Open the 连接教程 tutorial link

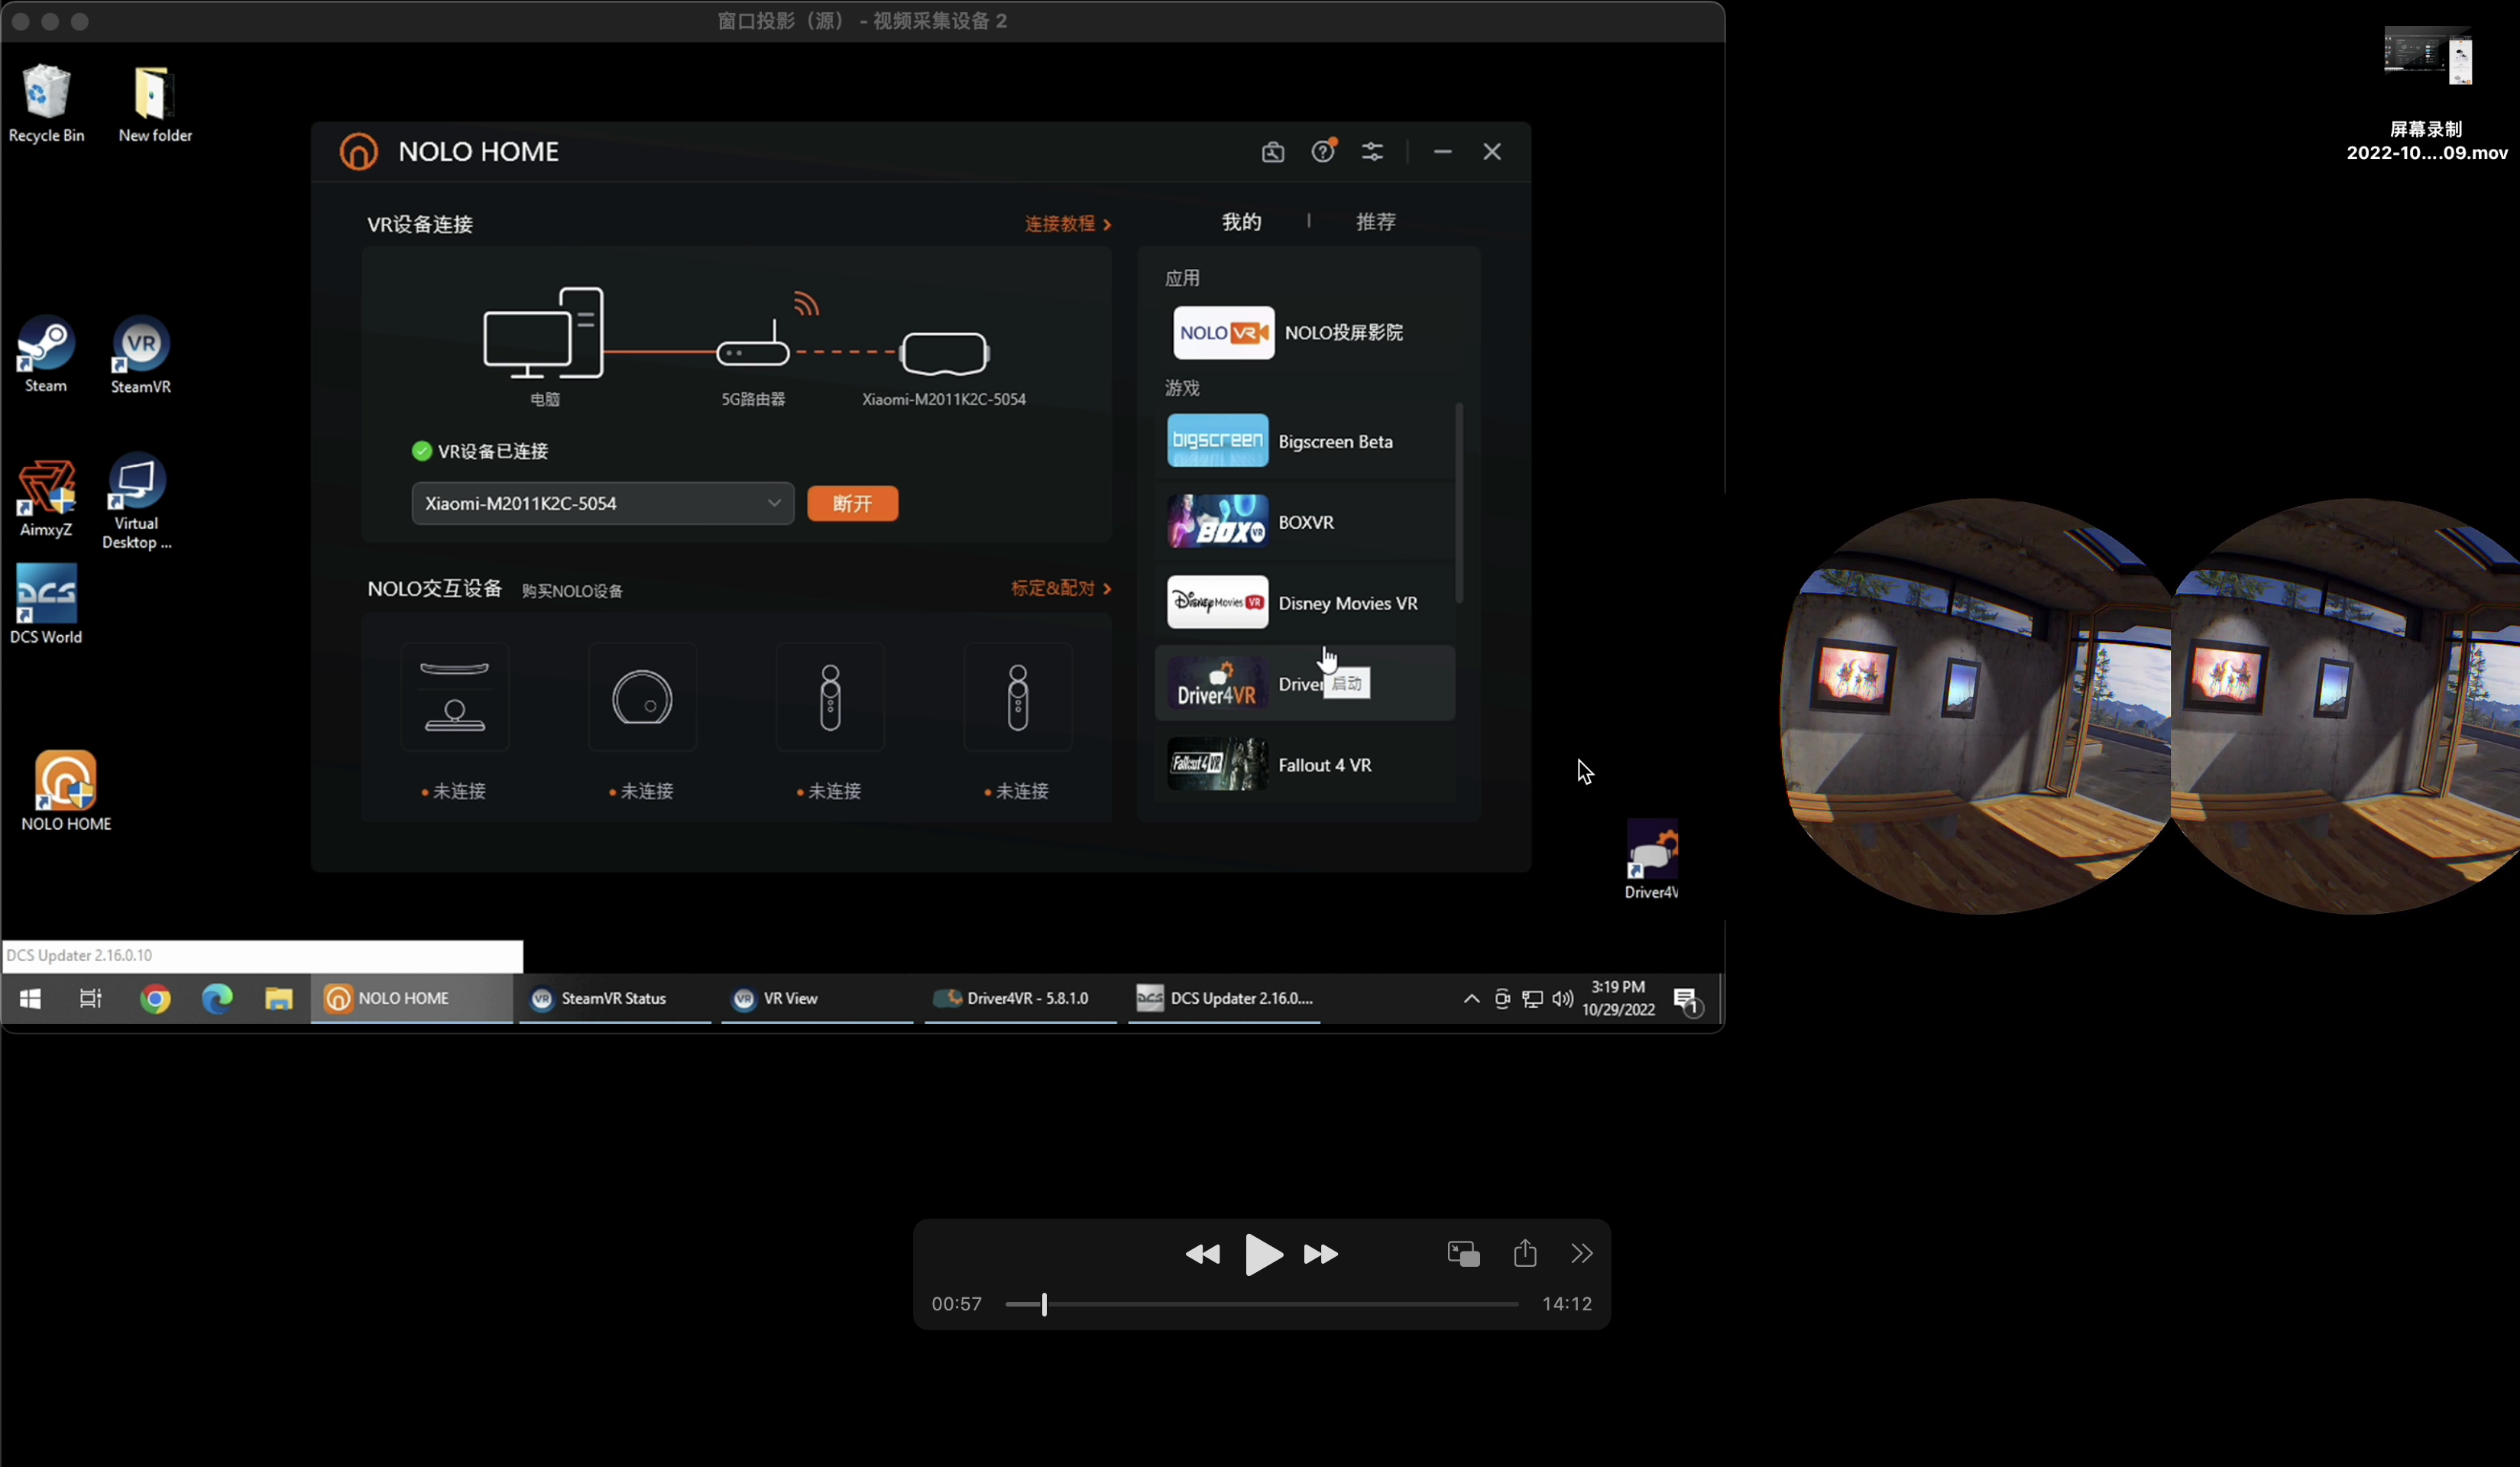click(1068, 224)
